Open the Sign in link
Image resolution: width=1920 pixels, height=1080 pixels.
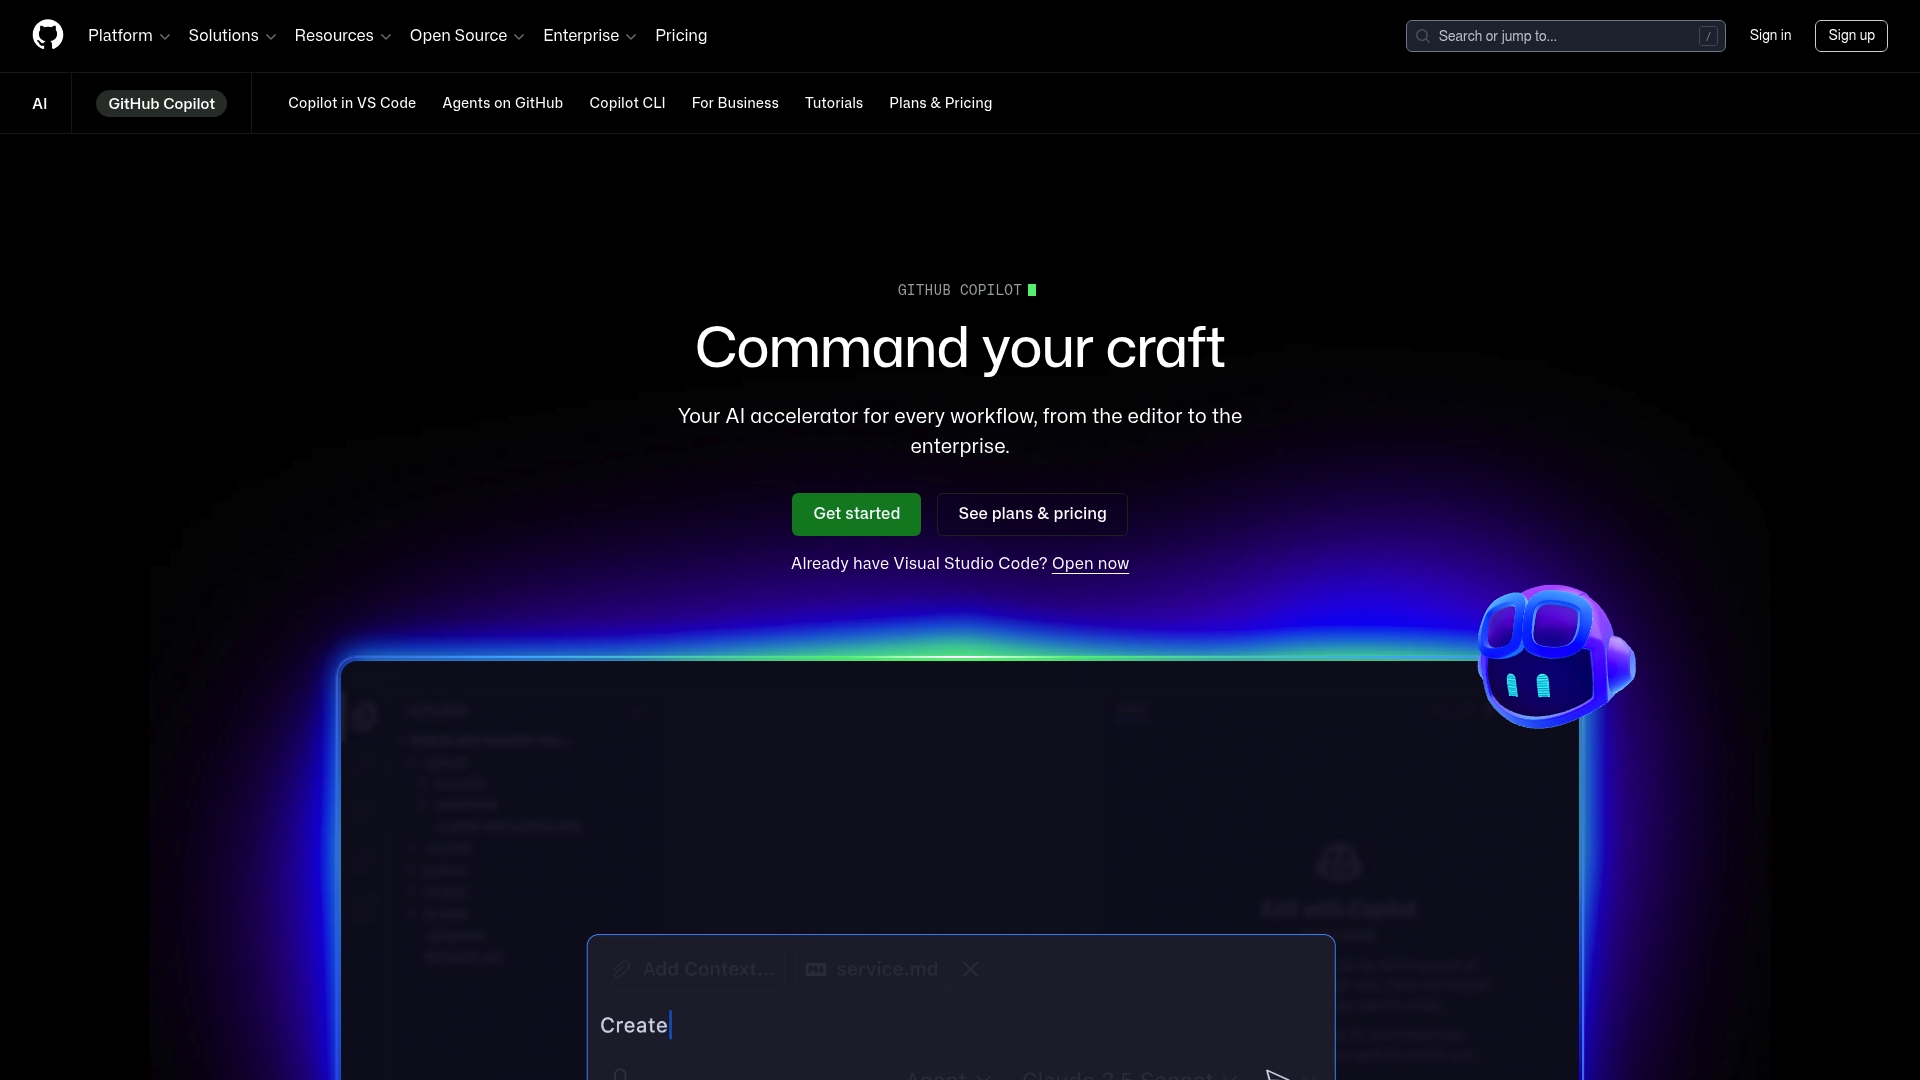(x=1770, y=35)
